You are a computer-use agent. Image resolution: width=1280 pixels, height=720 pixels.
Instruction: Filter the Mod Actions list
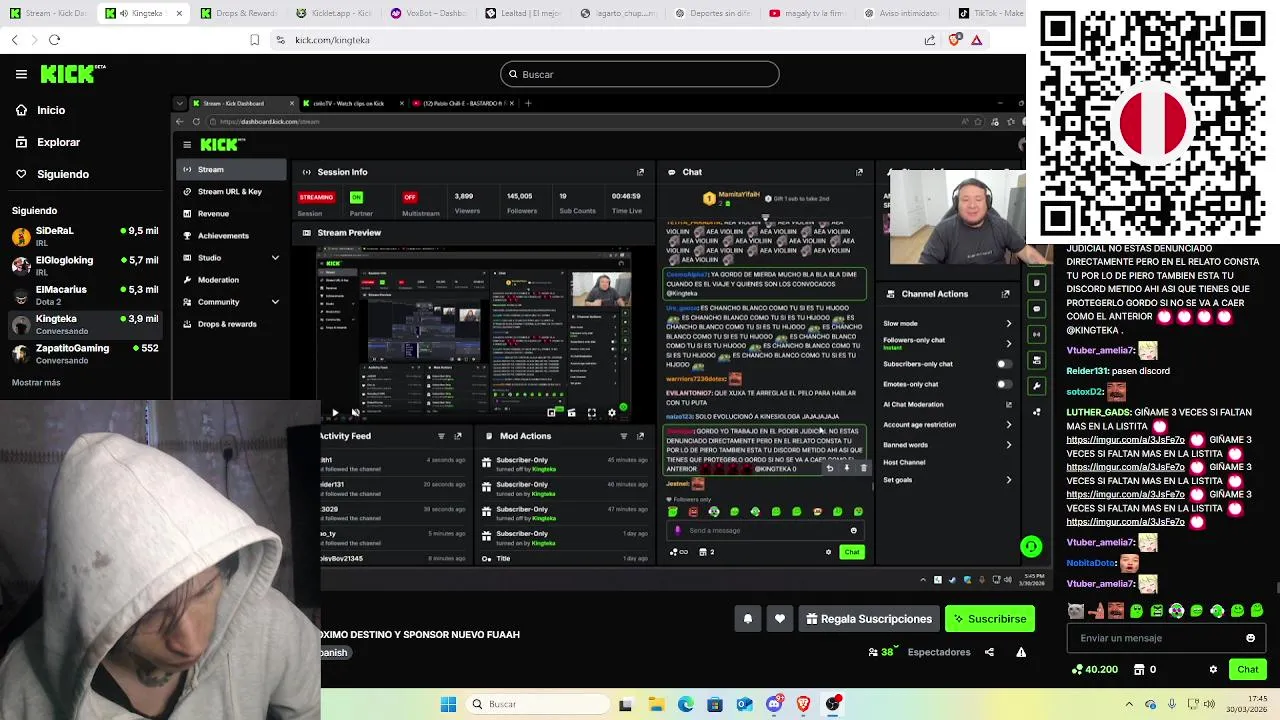(x=624, y=436)
